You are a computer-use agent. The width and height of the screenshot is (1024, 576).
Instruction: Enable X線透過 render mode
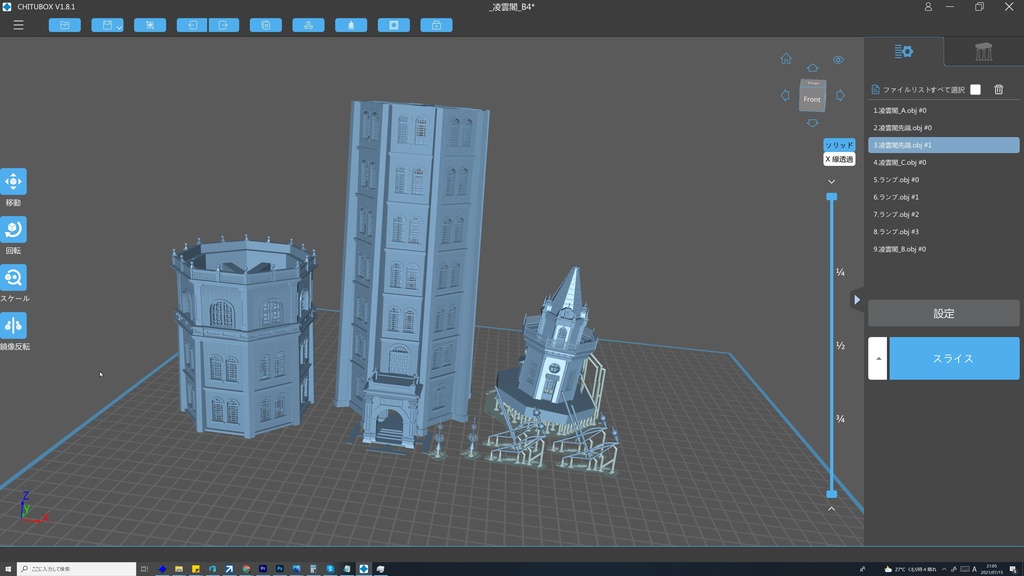tap(839, 159)
